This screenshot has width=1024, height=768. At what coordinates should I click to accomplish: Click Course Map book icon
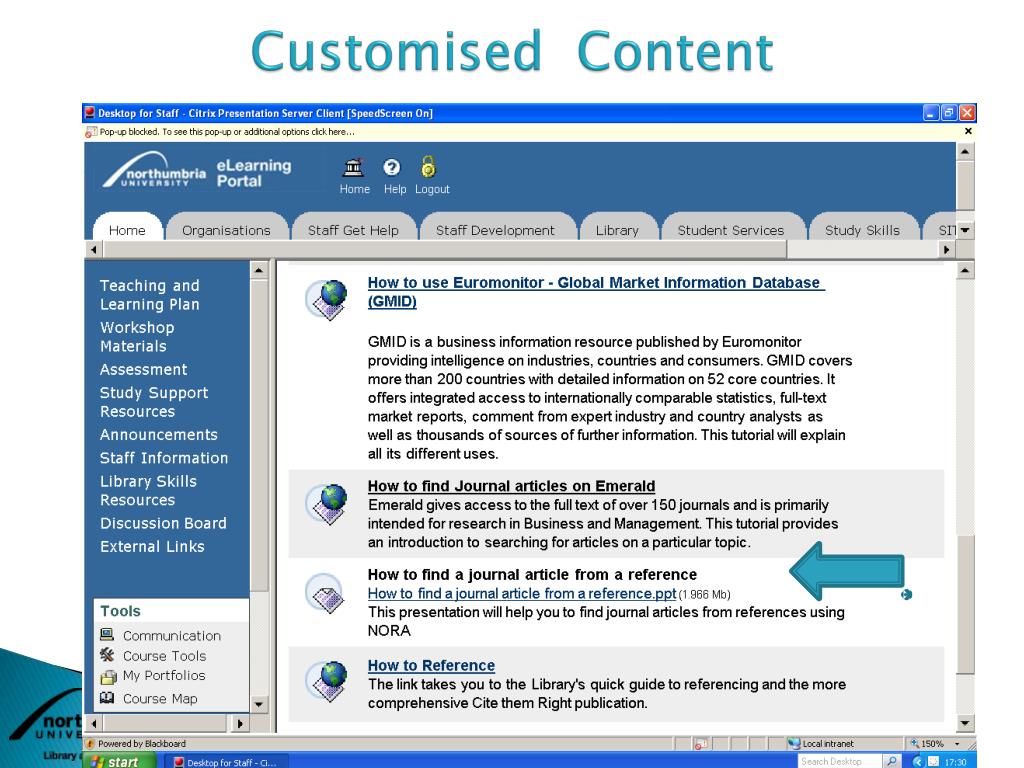pyautogui.click(x=107, y=698)
